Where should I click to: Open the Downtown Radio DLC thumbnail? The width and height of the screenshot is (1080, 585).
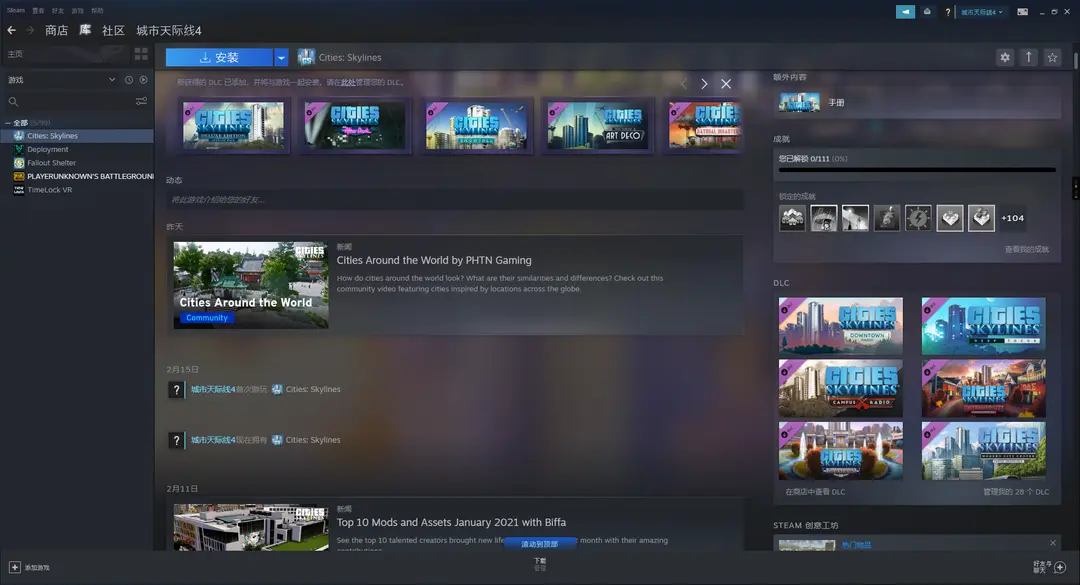(x=840, y=326)
